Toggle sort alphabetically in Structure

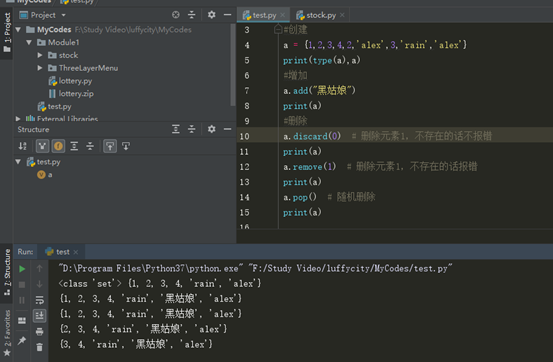(23, 146)
